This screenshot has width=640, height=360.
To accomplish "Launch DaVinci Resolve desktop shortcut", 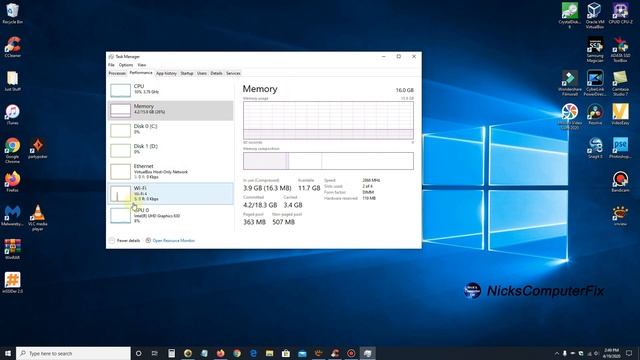I will pyautogui.click(x=595, y=114).
